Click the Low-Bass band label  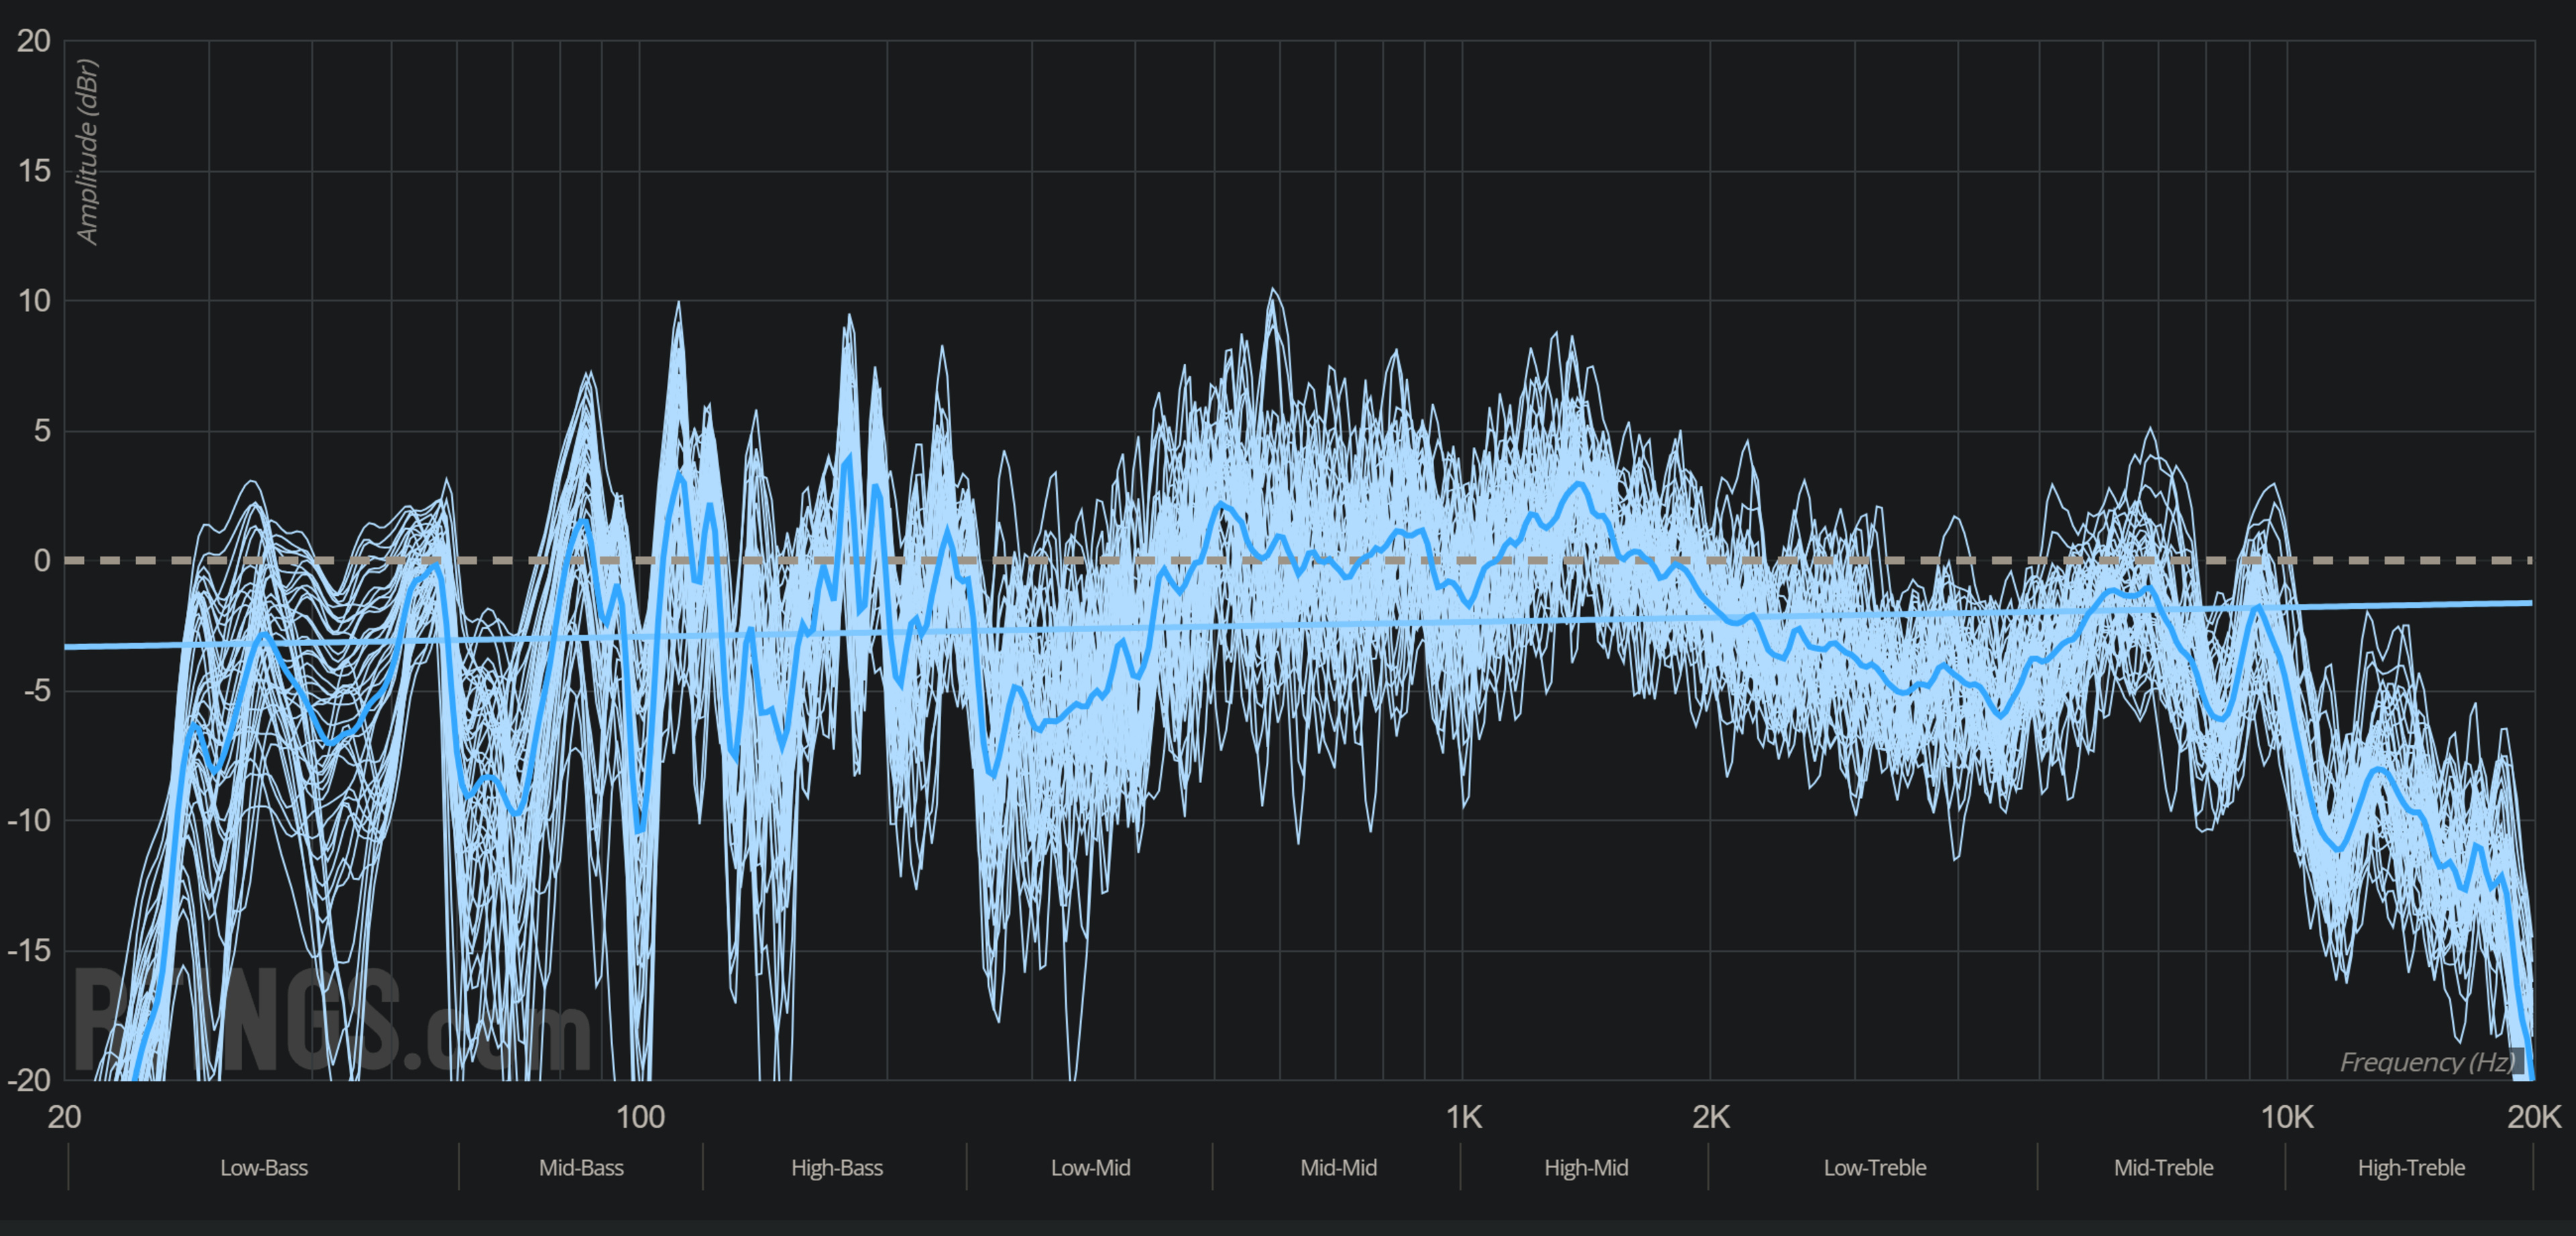(x=264, y=1167)
